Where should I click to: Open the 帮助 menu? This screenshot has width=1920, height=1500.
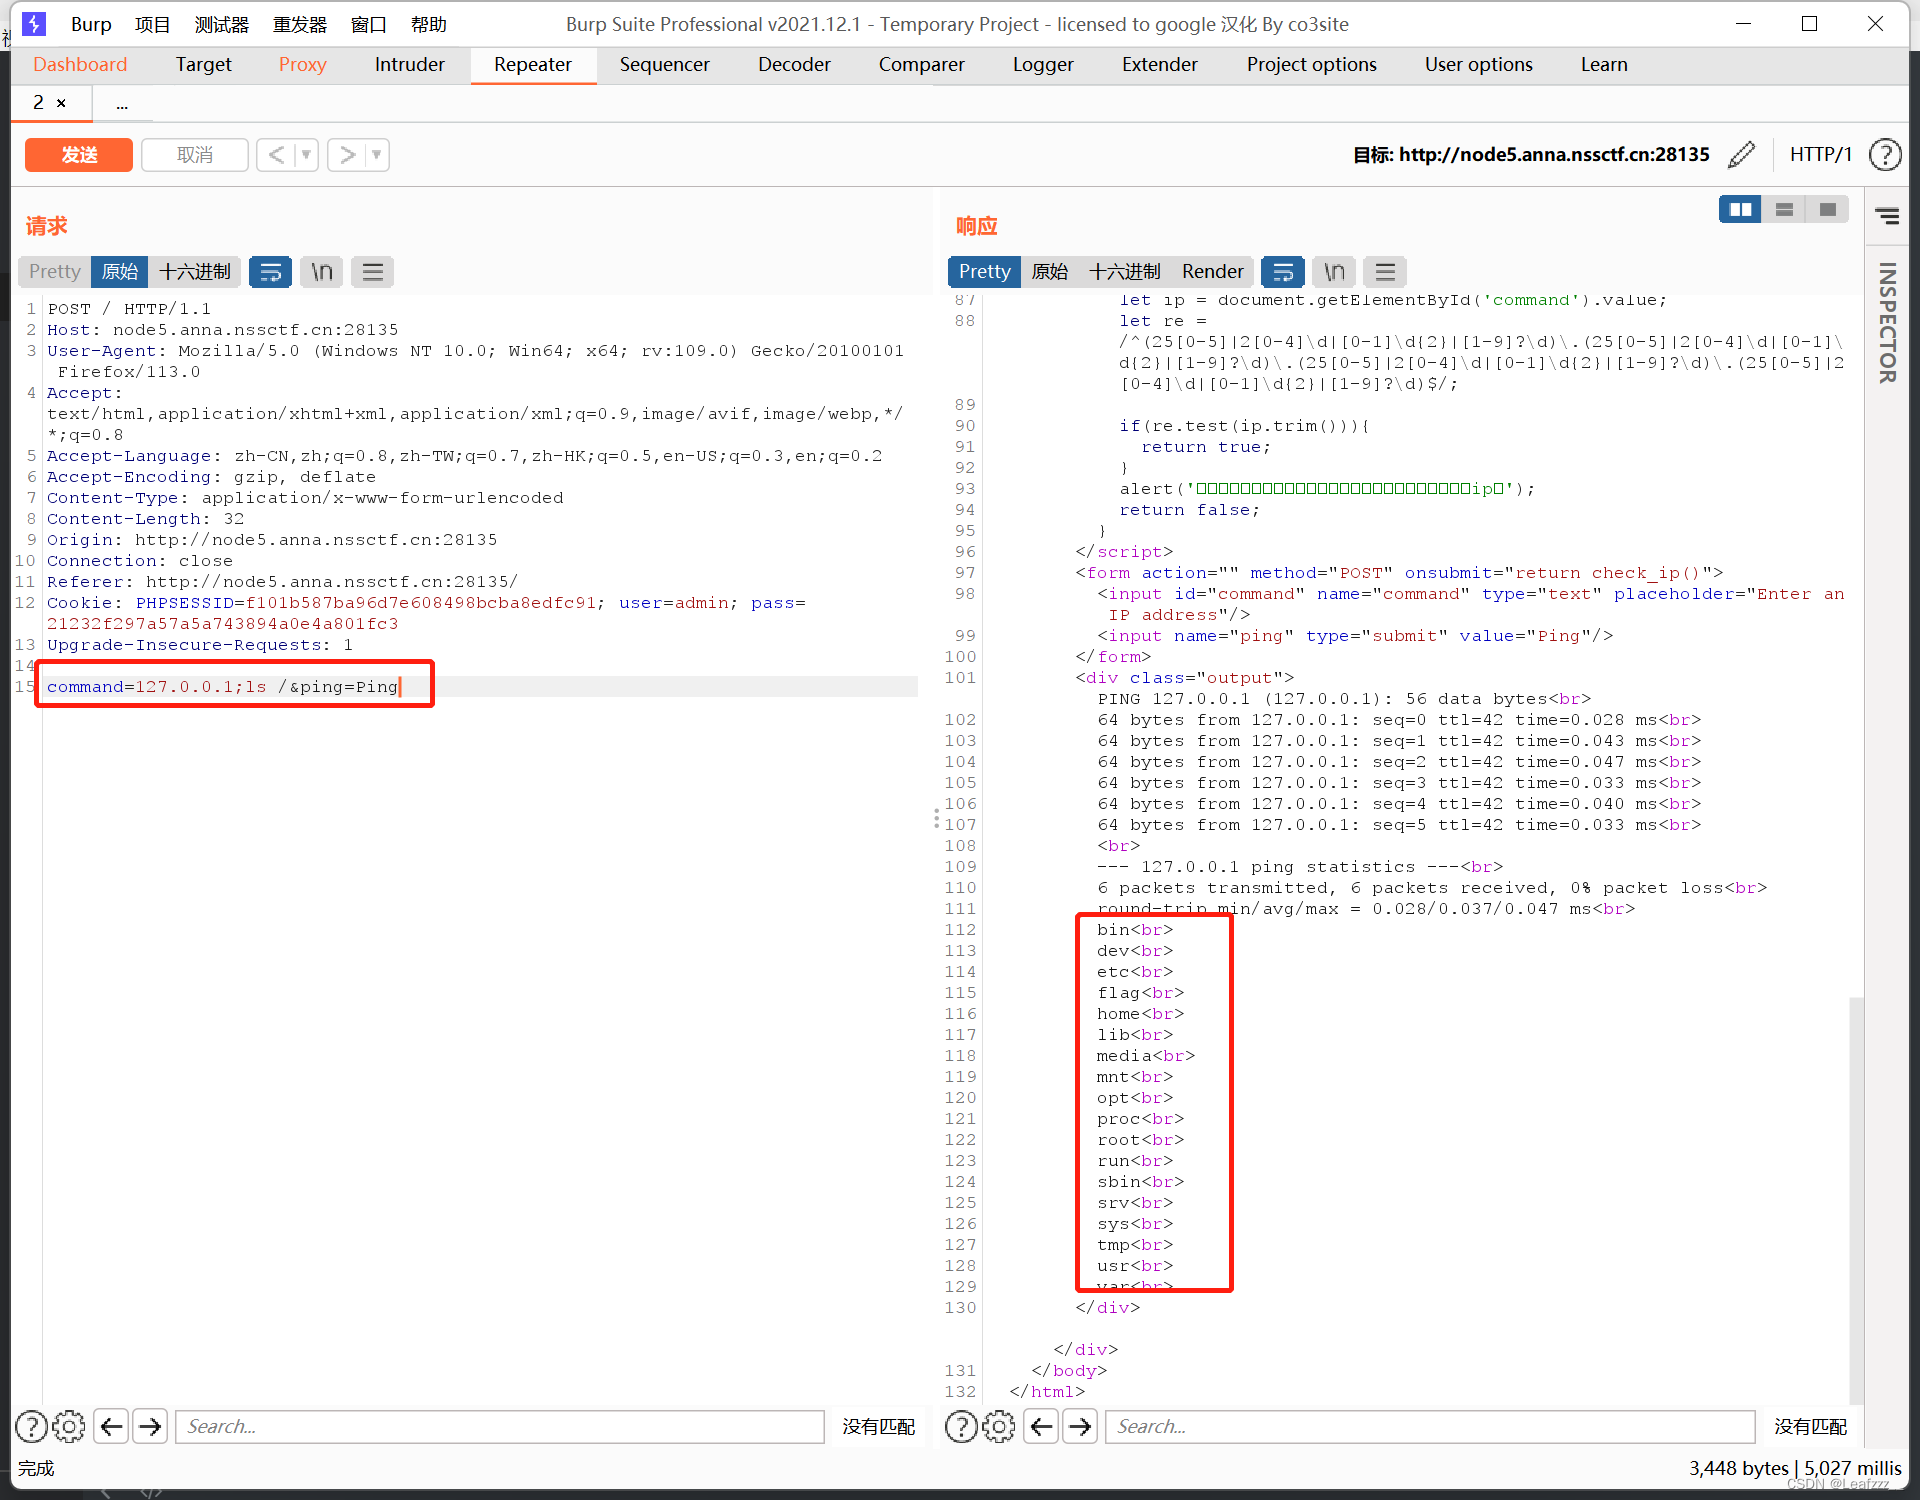tap(429, 24)
